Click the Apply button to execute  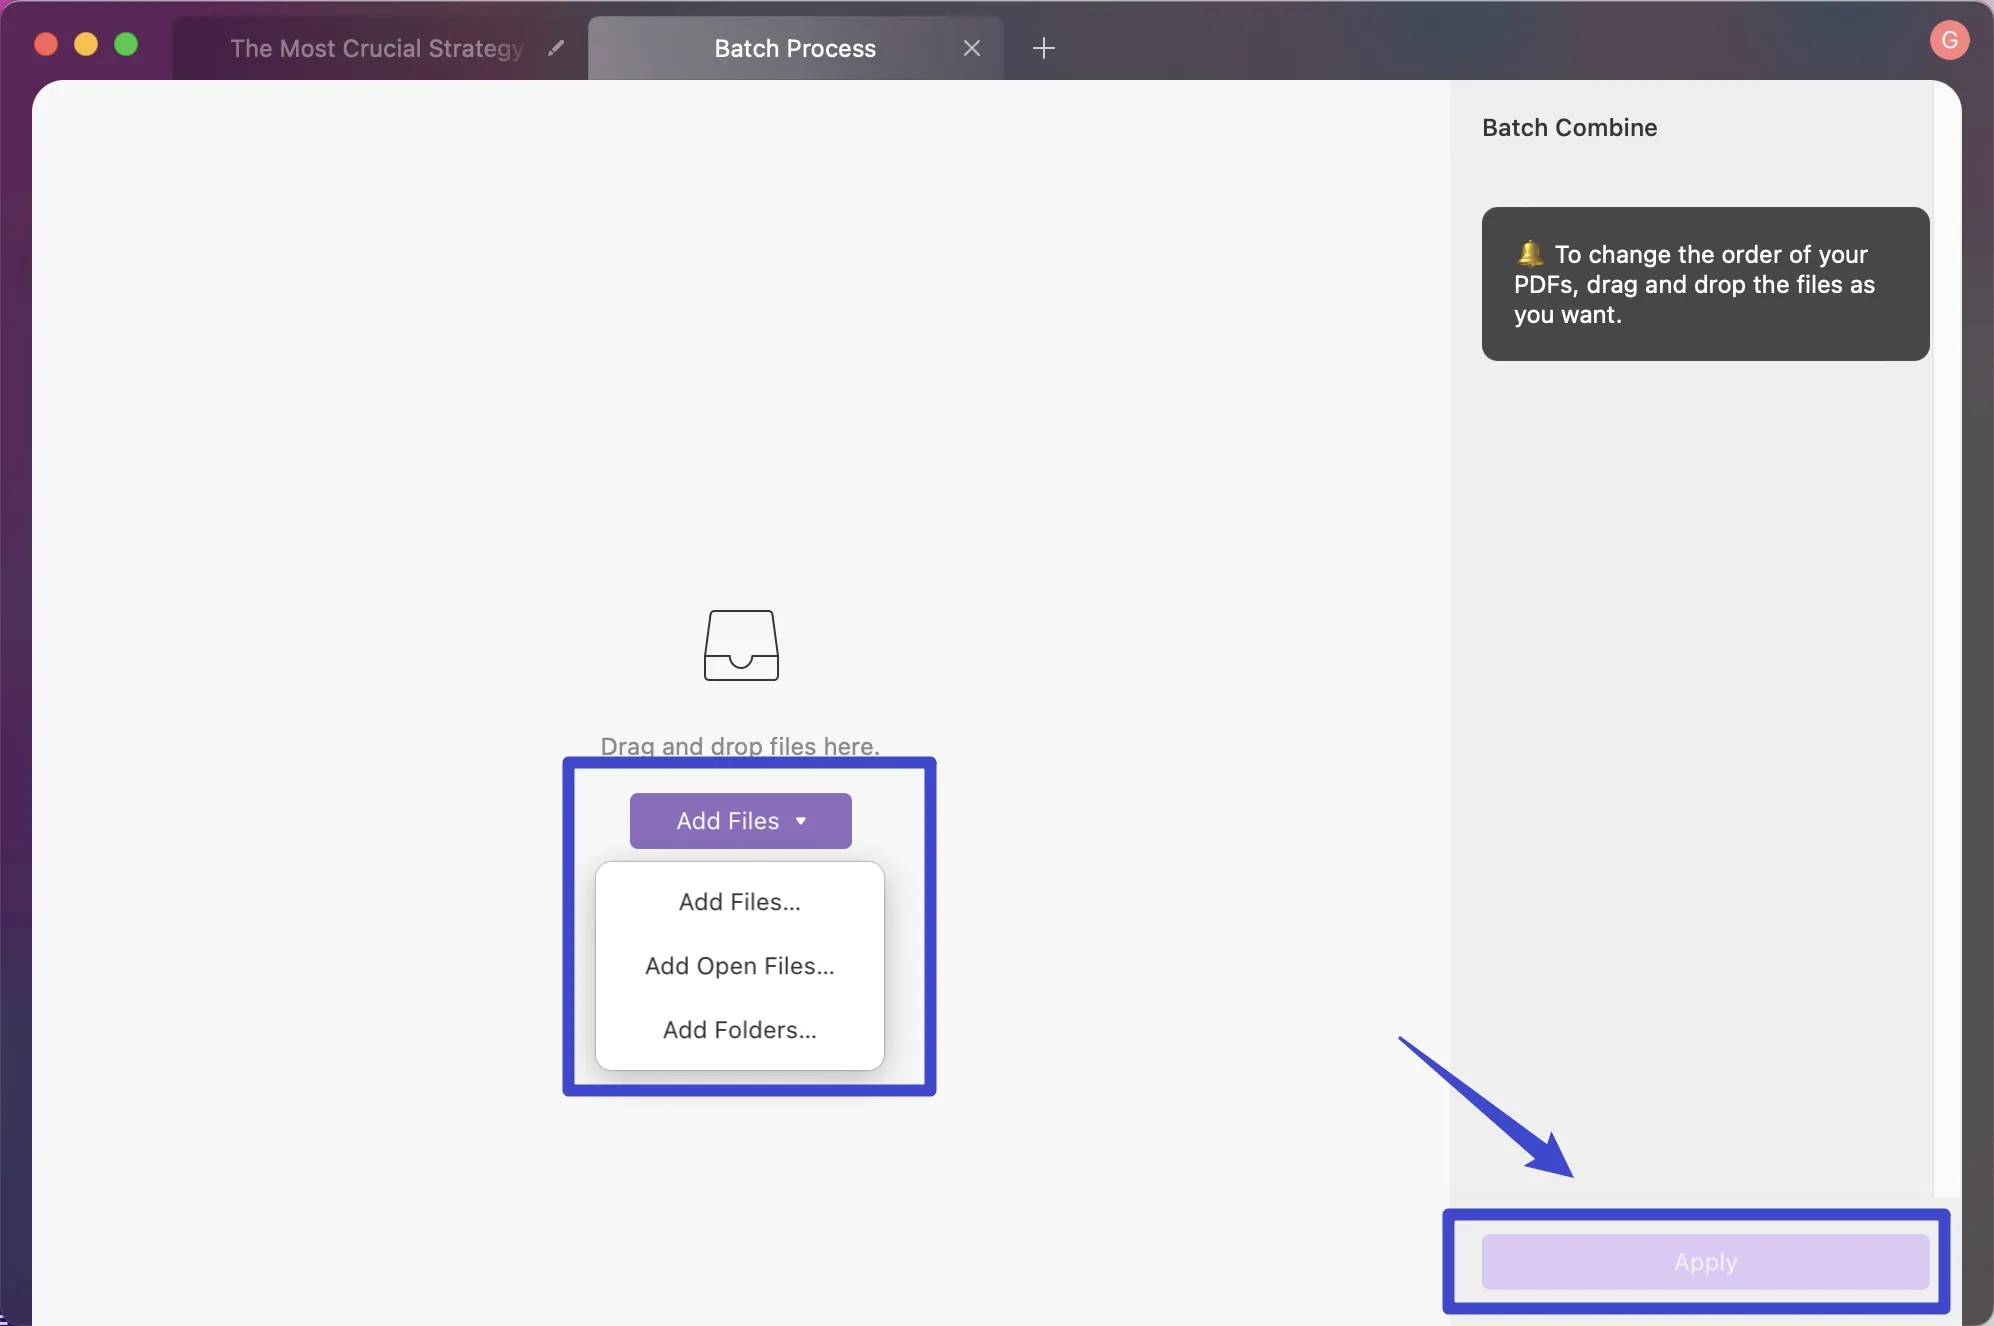(1704, 1259)
